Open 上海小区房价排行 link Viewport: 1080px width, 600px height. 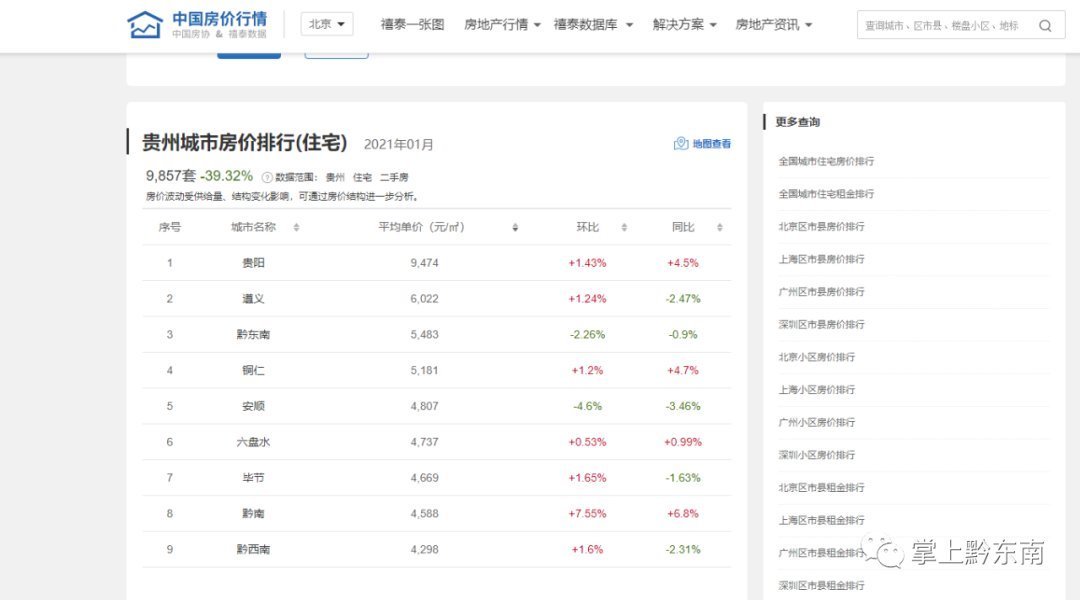pos(816,389)
